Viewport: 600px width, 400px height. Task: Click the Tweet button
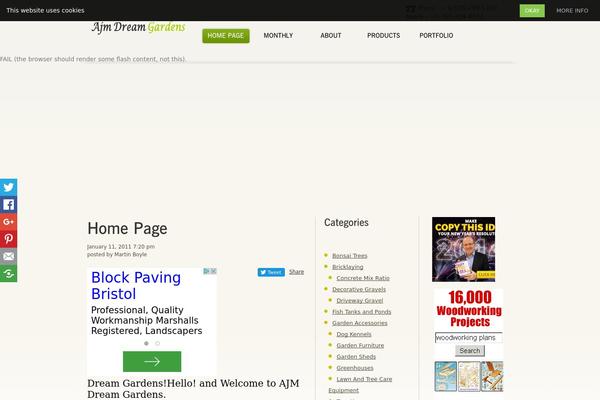tap(271, 272)
